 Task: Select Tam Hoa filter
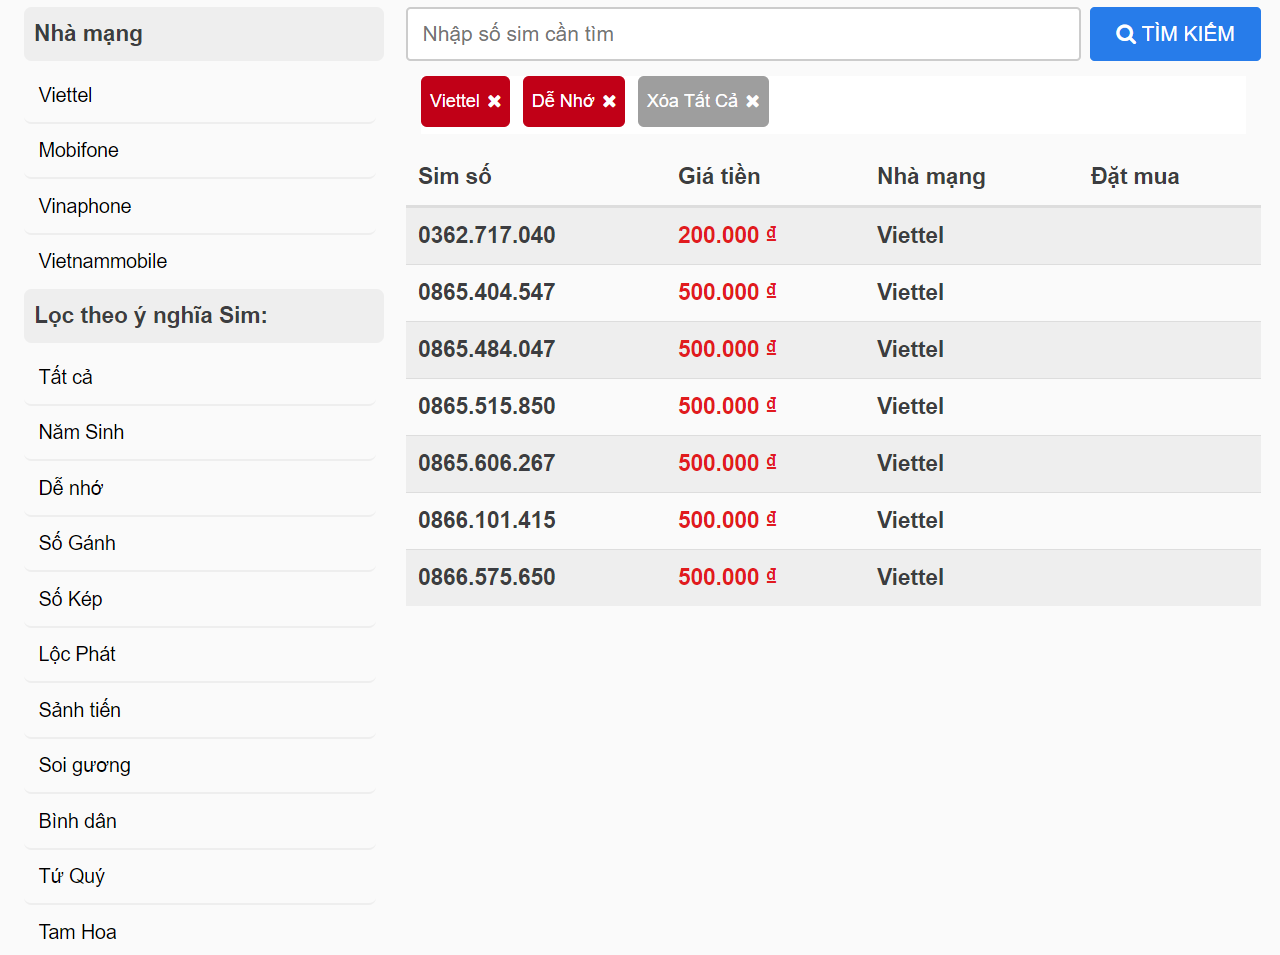pos(78,932)
